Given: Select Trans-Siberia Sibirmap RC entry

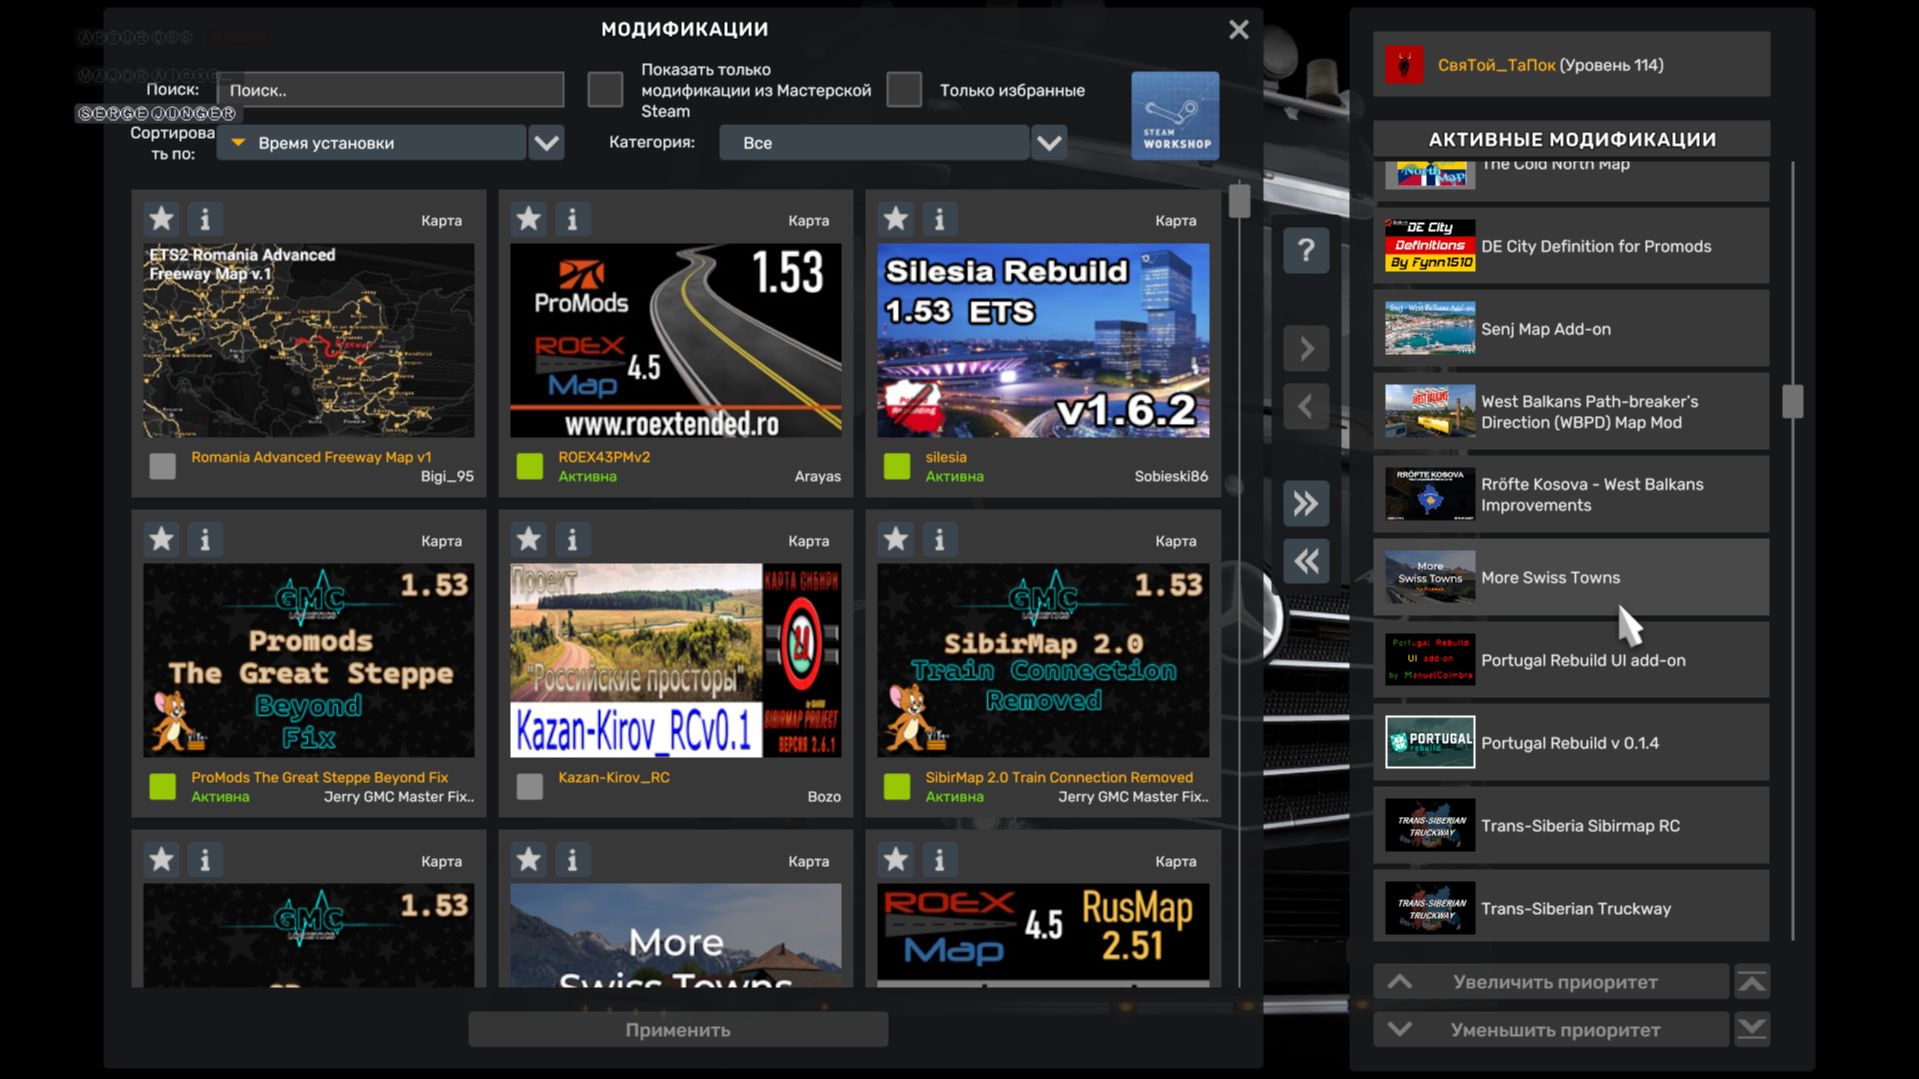Looking at the screenshot, I should tap(1571, 826).
